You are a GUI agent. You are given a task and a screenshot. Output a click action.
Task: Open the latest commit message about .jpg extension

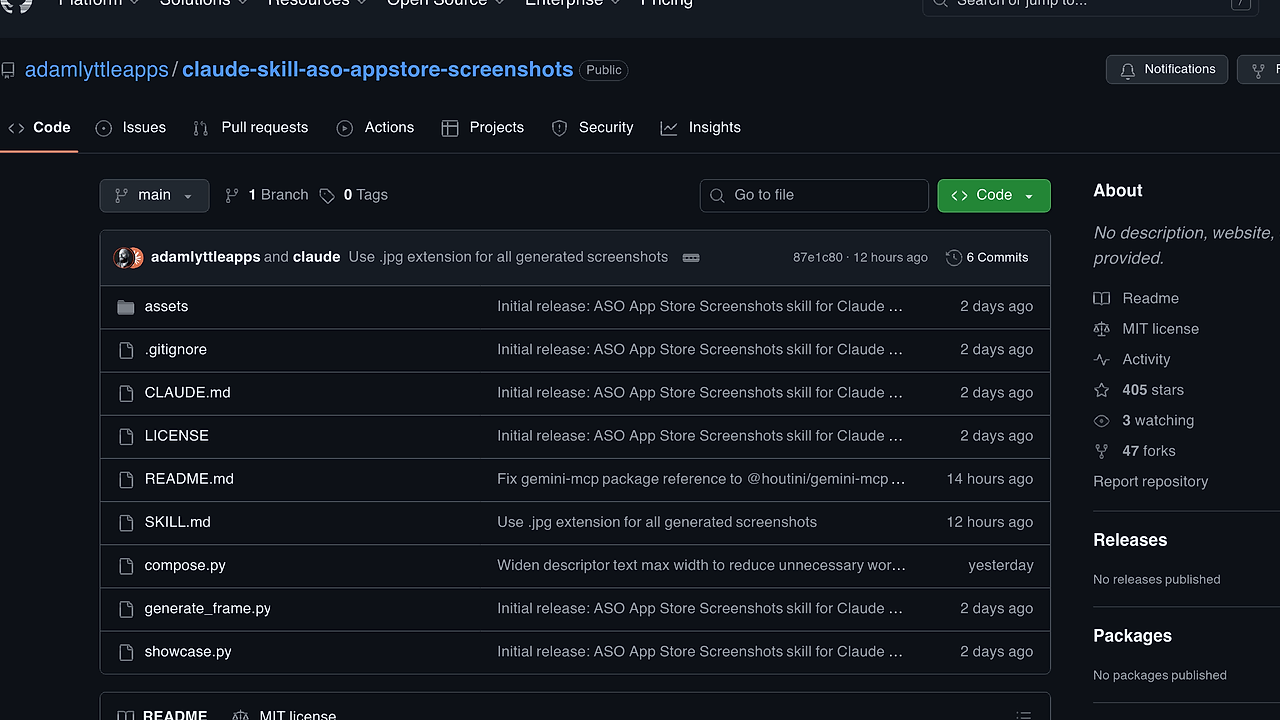(x=508, y=257)
